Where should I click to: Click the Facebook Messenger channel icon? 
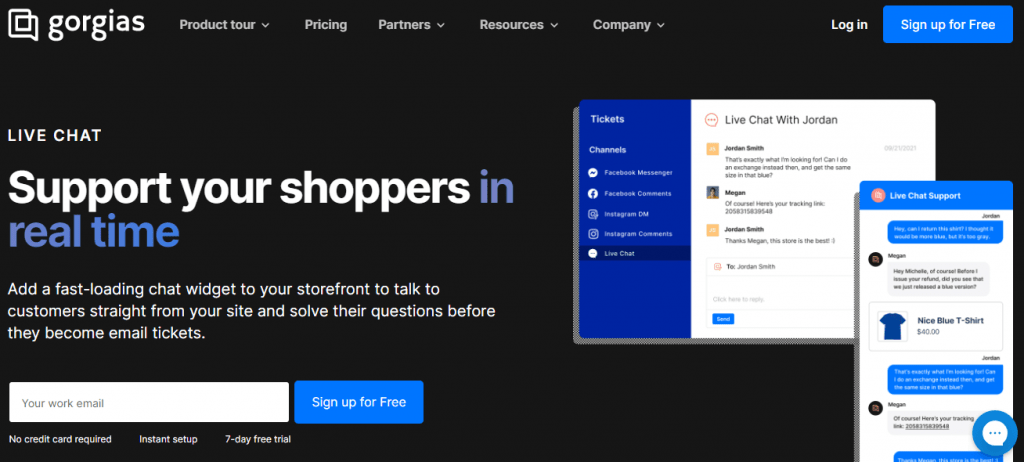[x=593, y=173]
